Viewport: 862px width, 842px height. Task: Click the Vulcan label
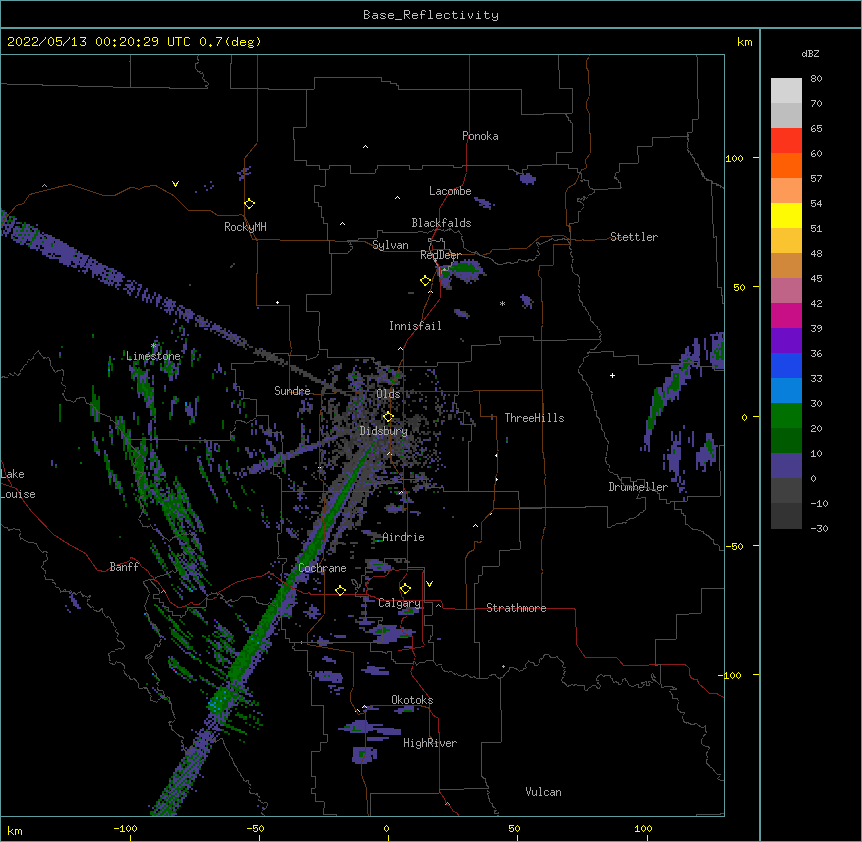(543, 792)
